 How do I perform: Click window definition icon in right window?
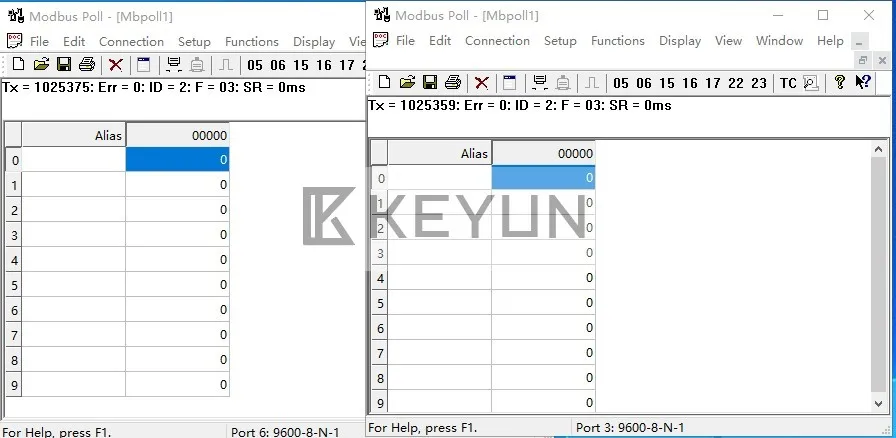509,83
